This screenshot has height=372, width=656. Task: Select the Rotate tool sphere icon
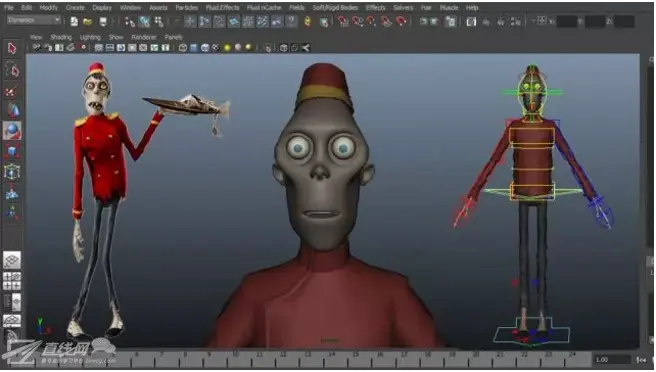click(12, 131)
